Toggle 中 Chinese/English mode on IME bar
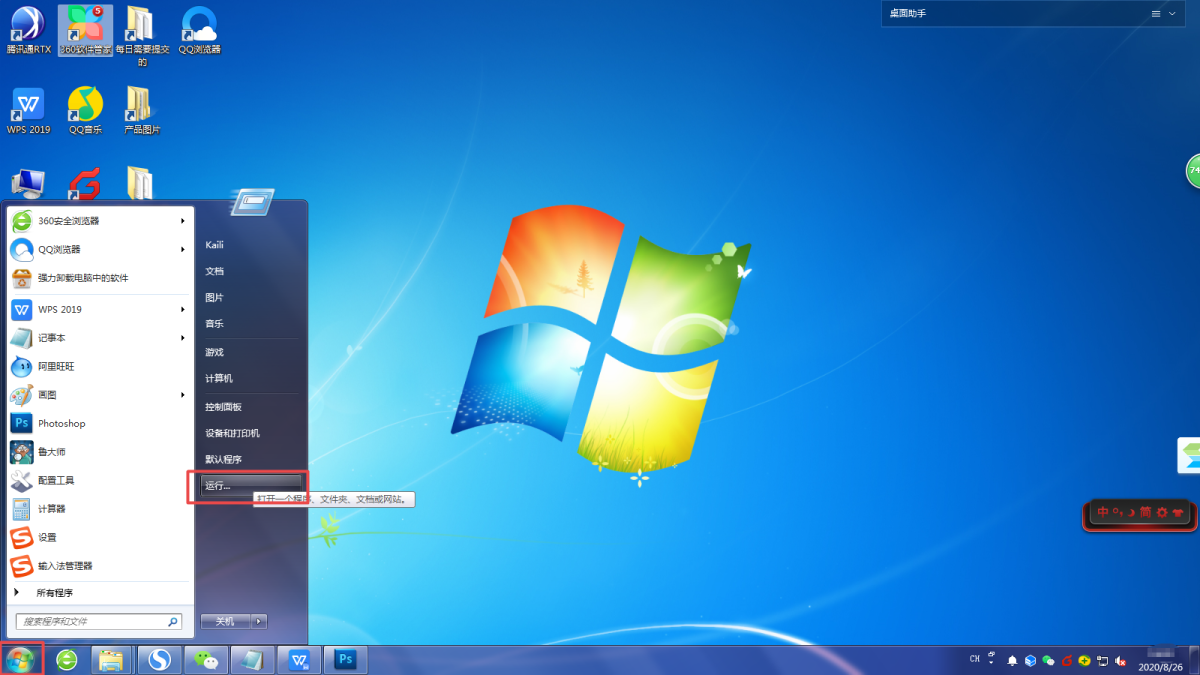The image size is (1200, 675). coord(1103,513)
